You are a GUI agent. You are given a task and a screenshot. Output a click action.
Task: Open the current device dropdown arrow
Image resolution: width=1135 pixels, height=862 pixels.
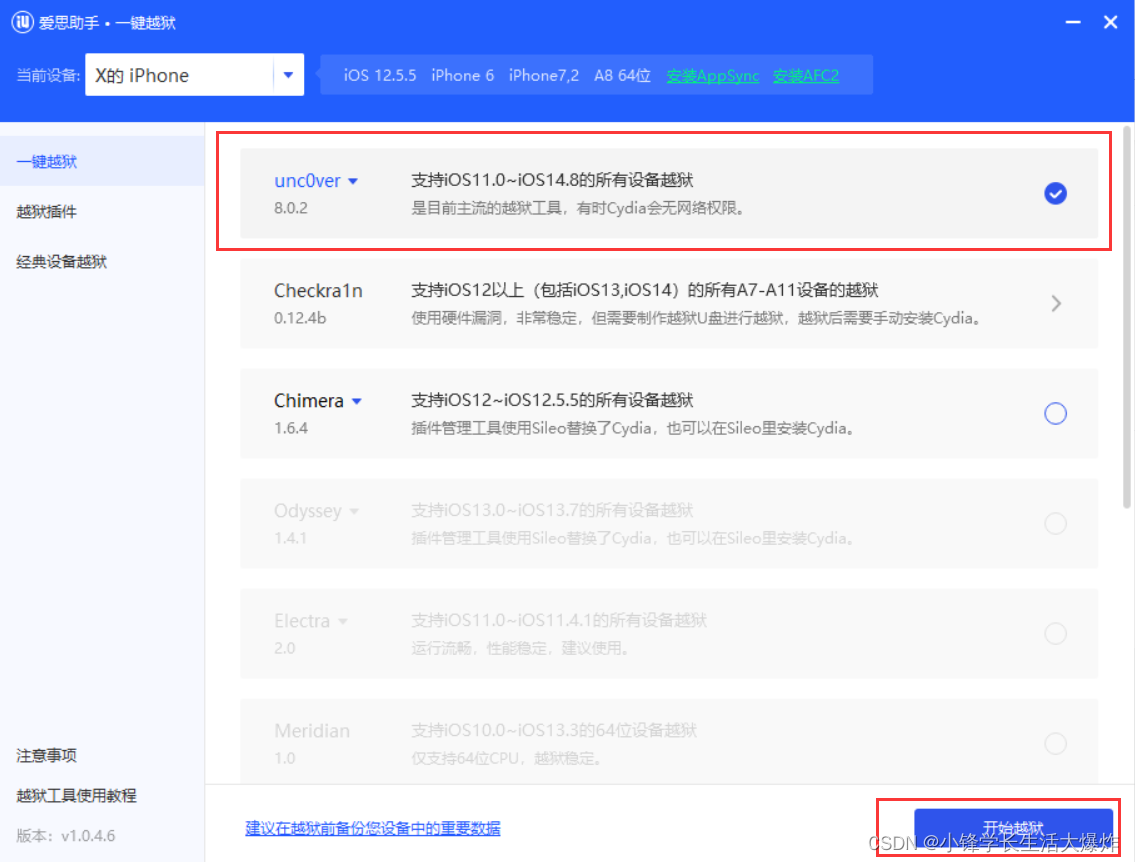tap(288, 75)
